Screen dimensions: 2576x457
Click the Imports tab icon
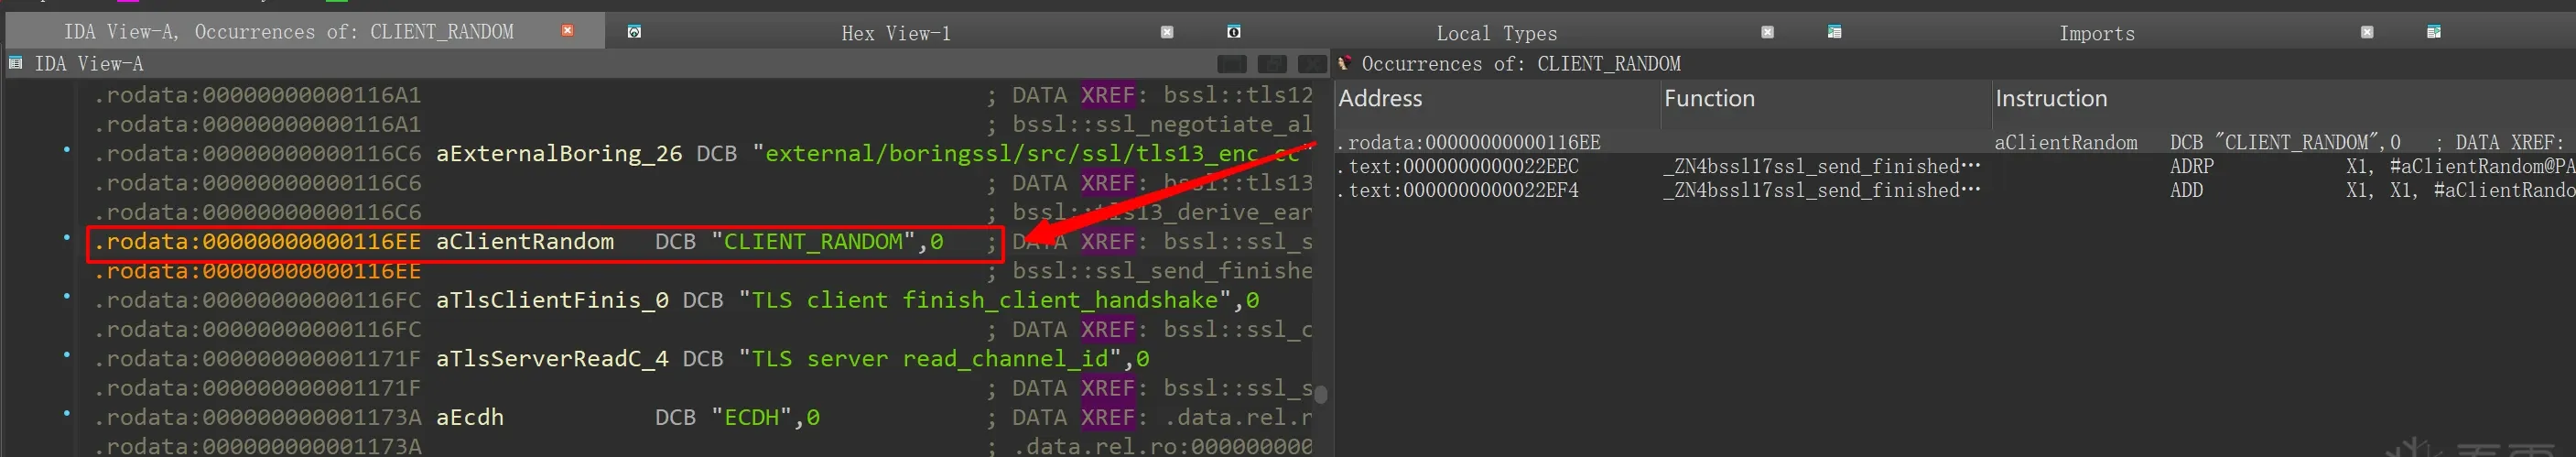pyautogui.click(x=1834, y=32)
